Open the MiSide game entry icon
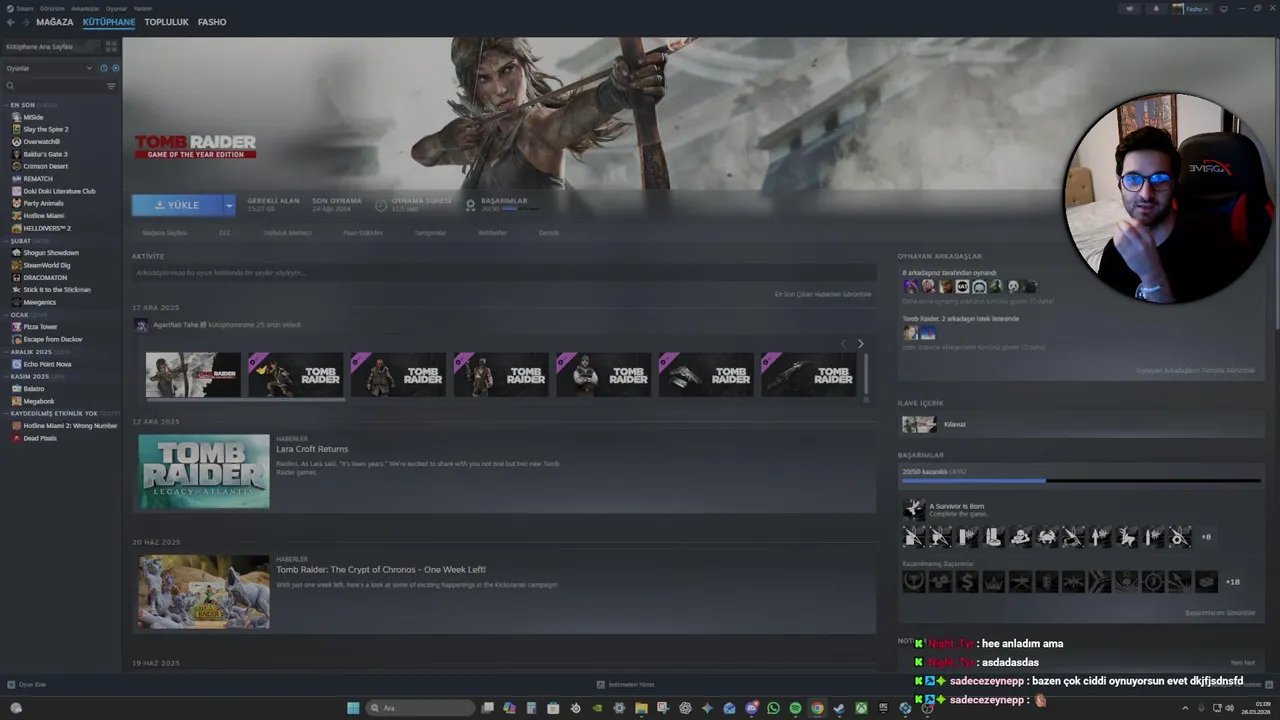 click(x=16, y=117)
